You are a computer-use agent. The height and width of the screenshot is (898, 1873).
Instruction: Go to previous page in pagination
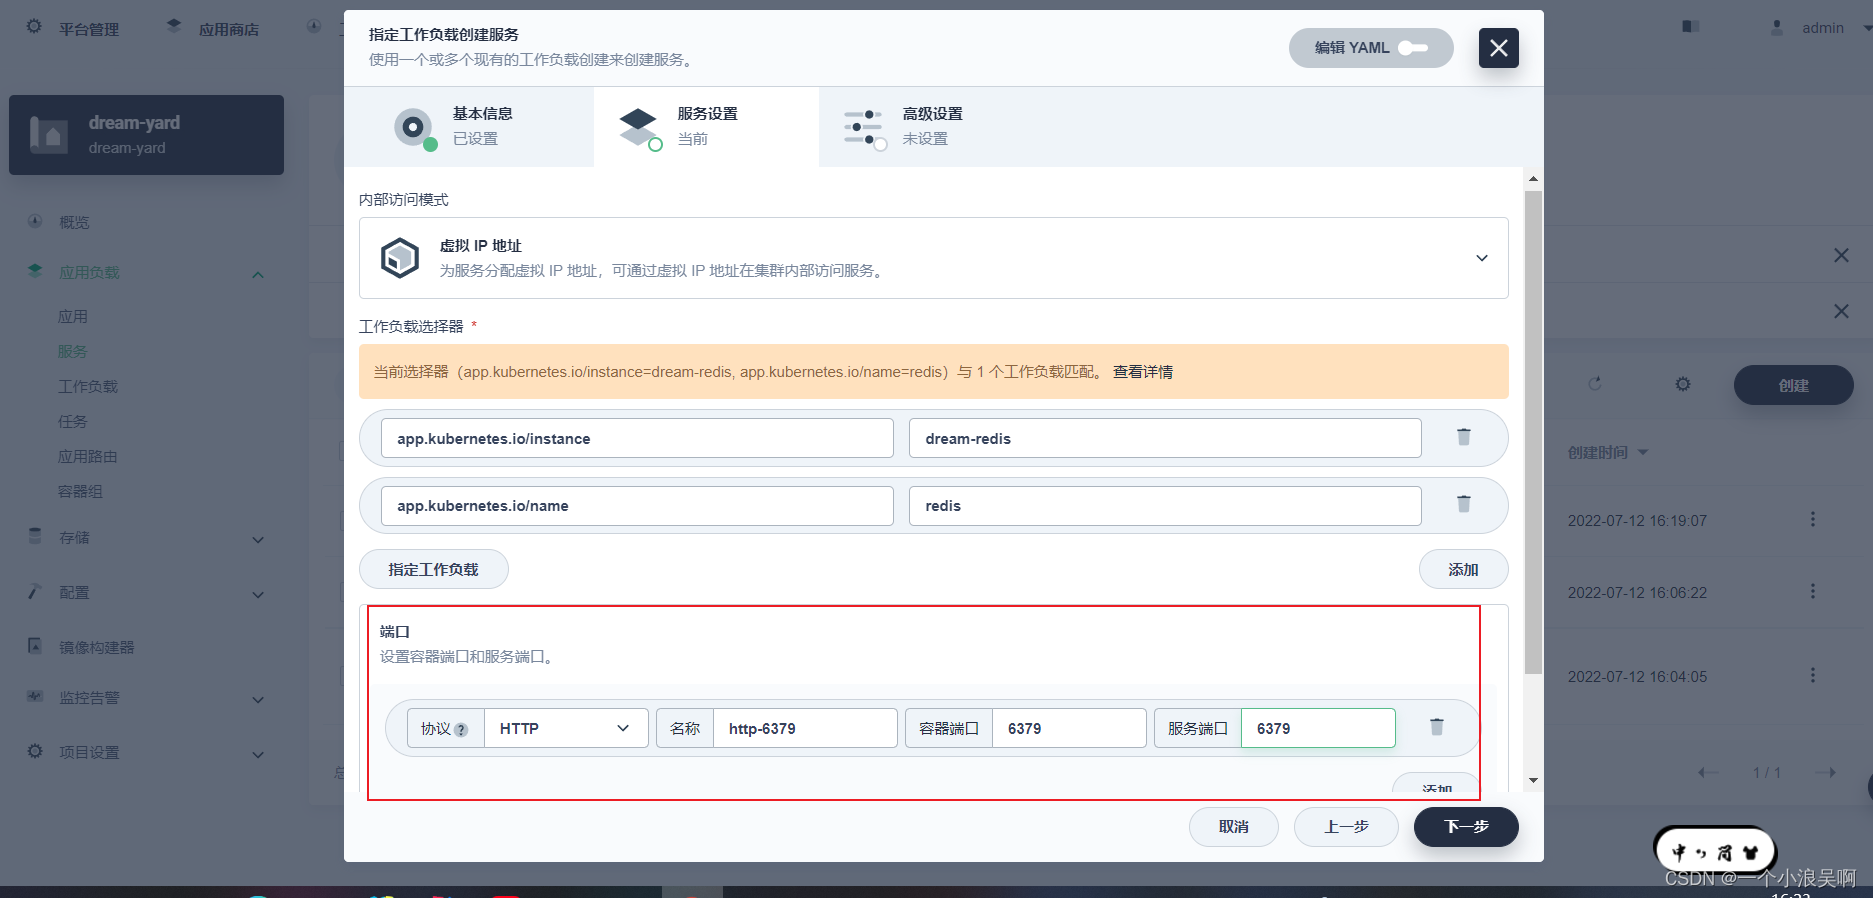1708,772
